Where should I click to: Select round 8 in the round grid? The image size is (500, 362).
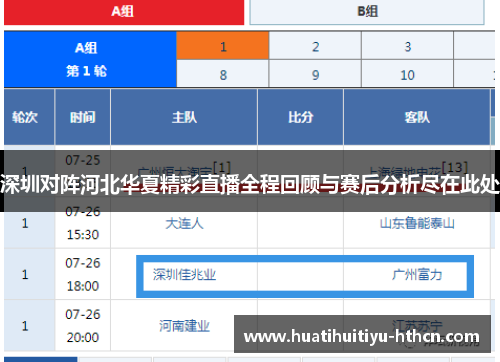click(x=223, y=74)
